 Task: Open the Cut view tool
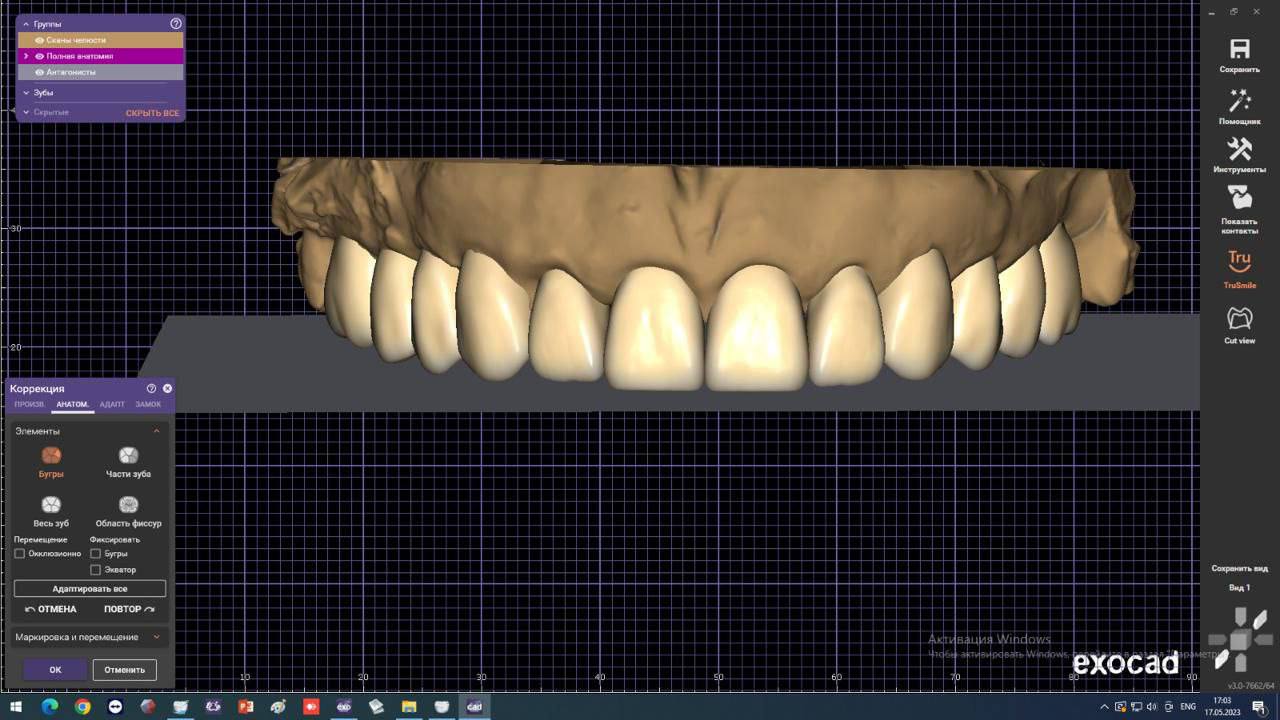(x=1239, y=319)
